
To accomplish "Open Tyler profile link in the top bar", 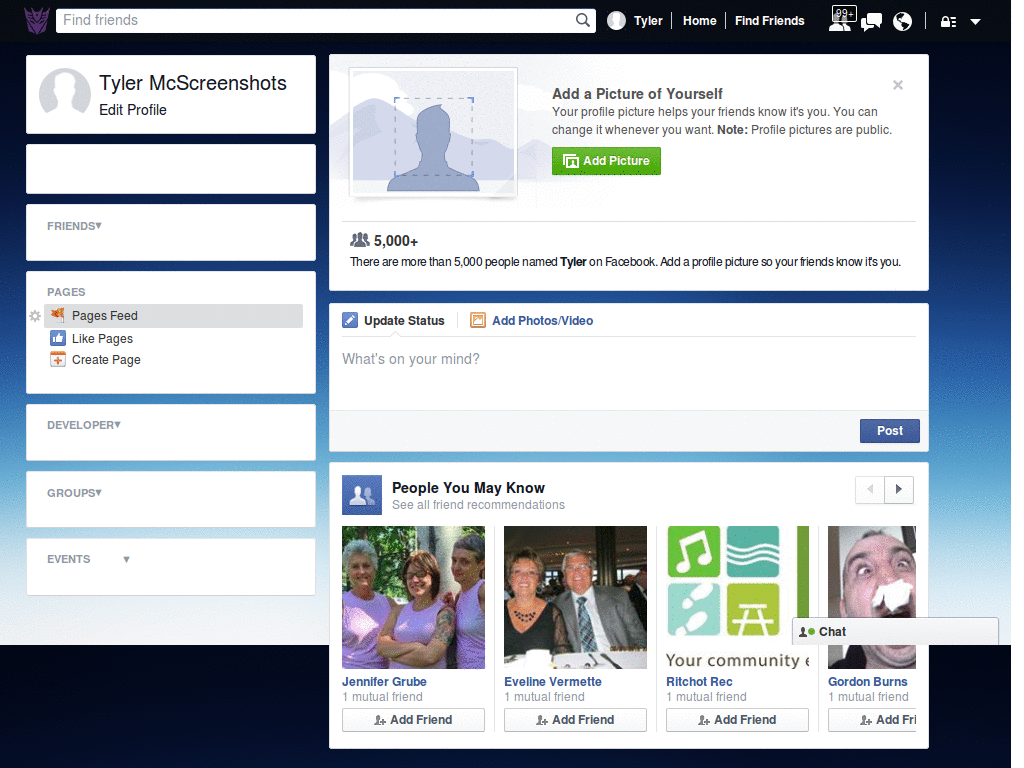I will click(x=648, y=21).
